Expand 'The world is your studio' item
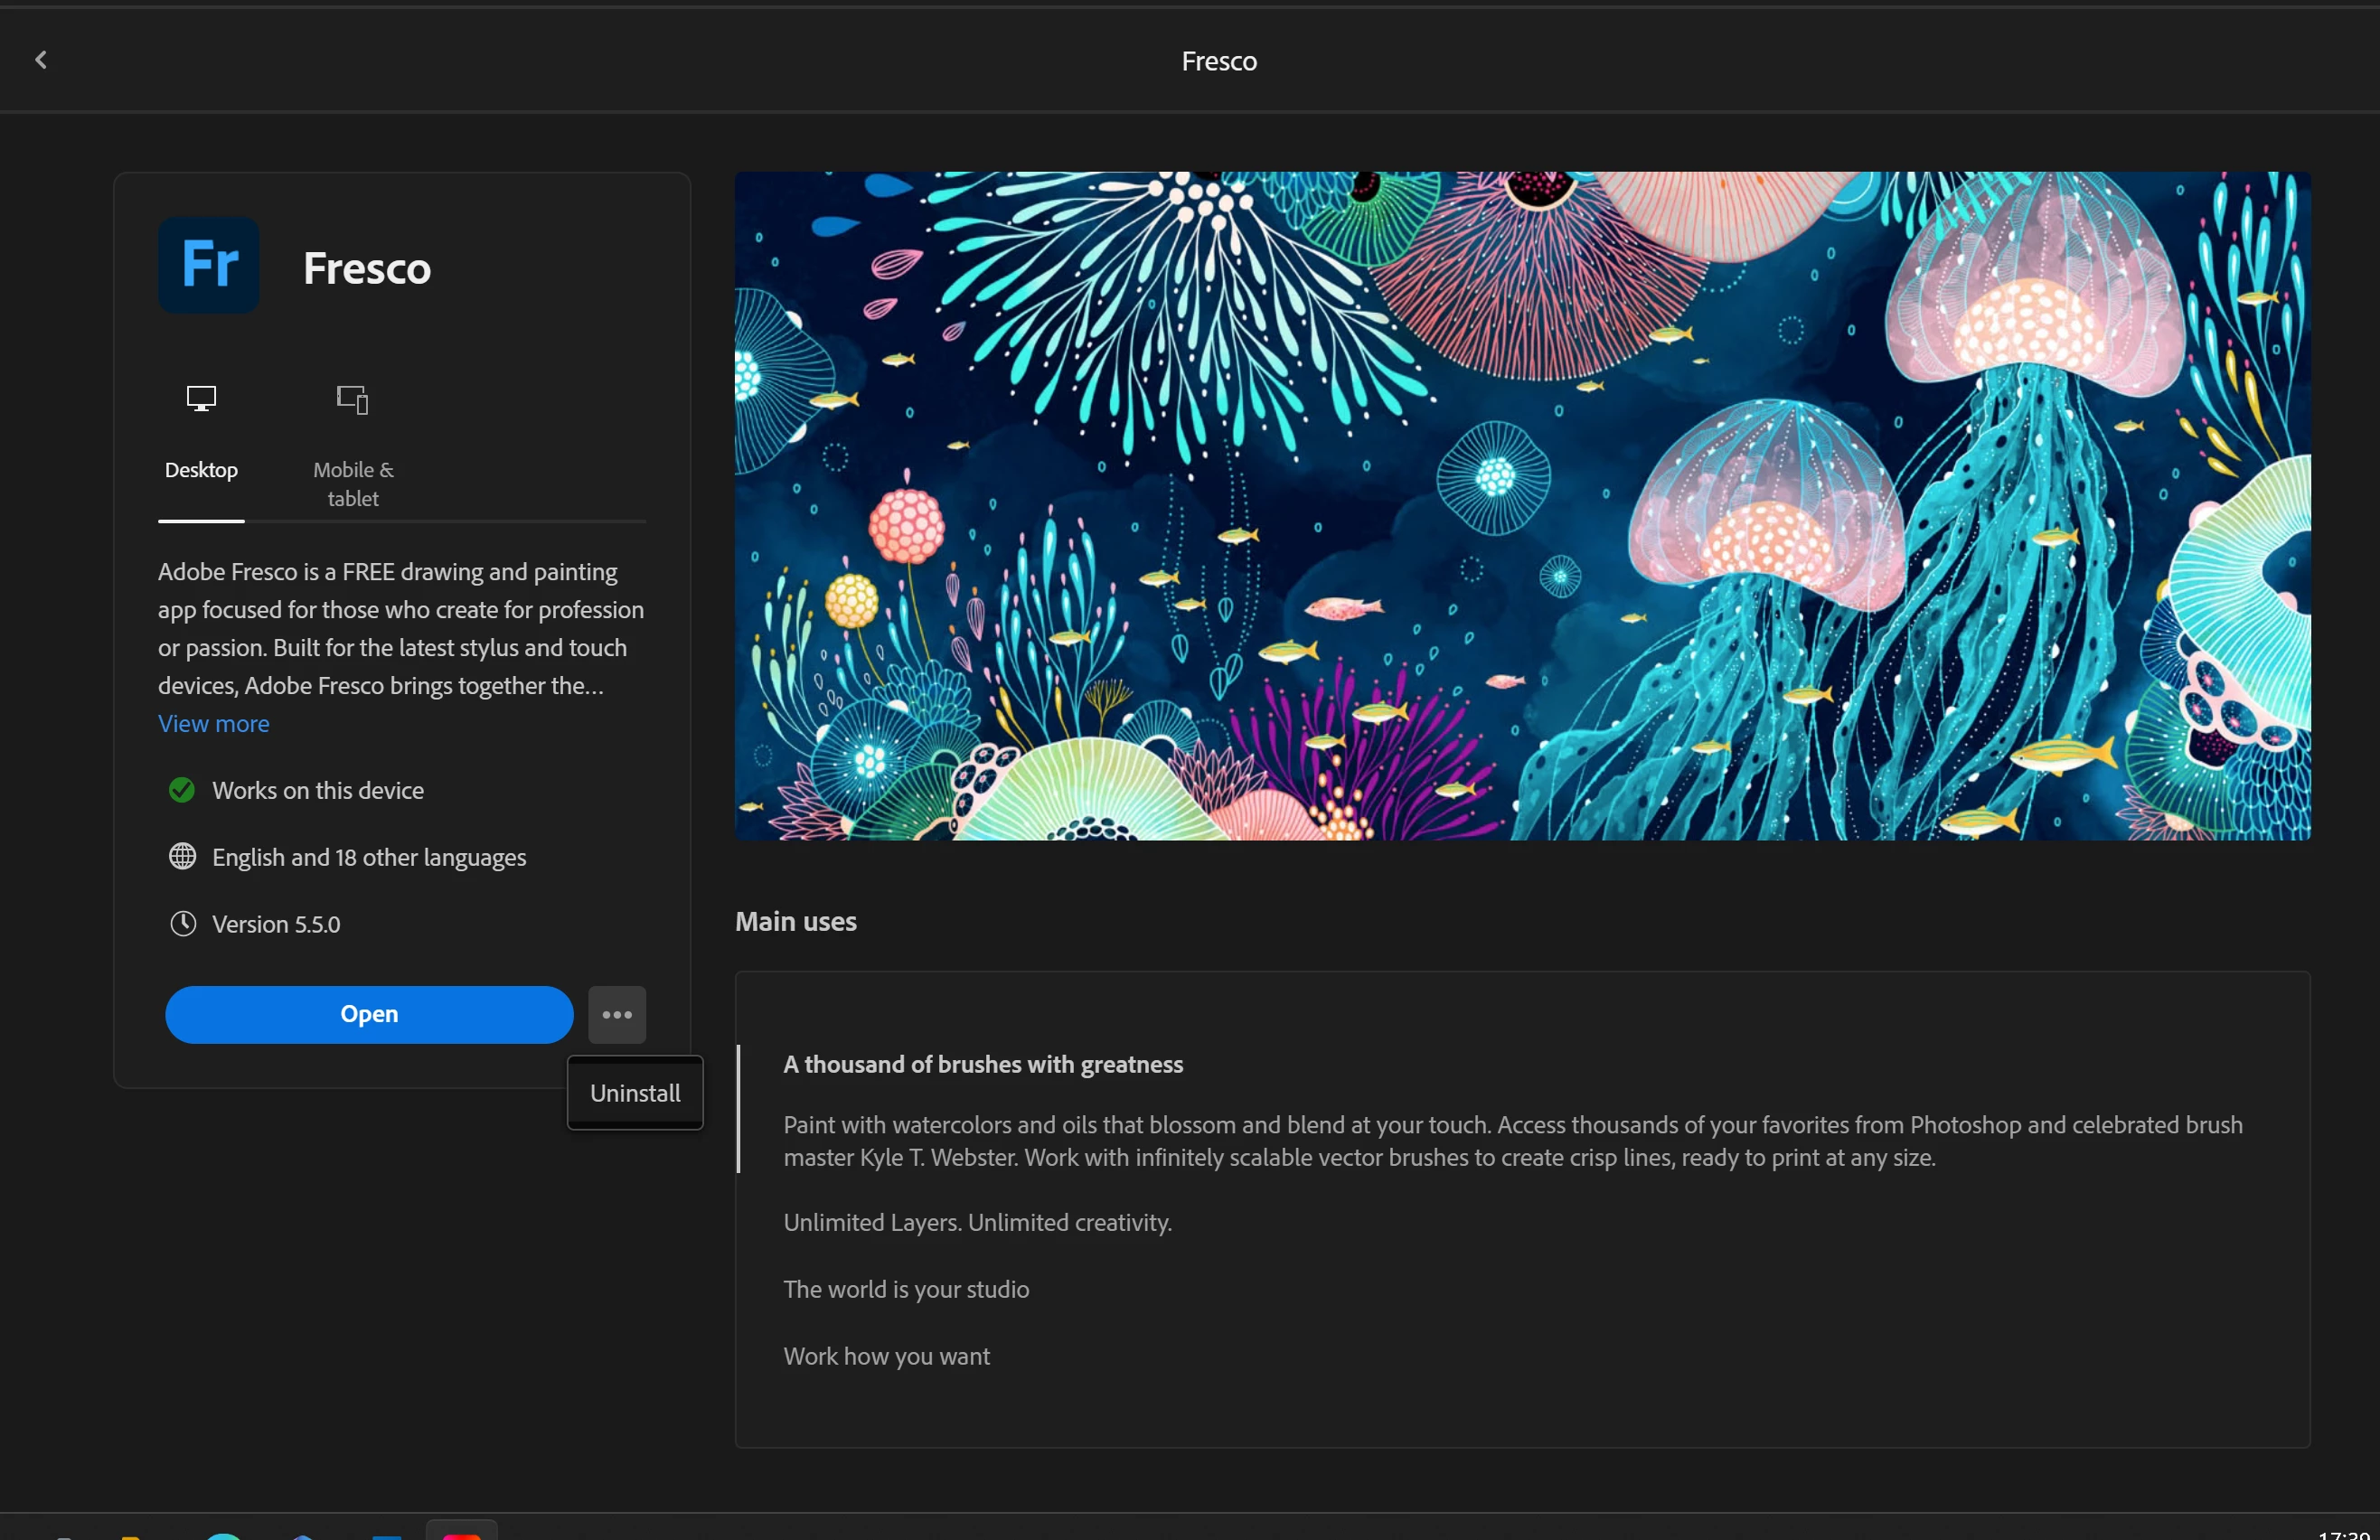This screenshot has height=1540, width=2380. 906,1289
